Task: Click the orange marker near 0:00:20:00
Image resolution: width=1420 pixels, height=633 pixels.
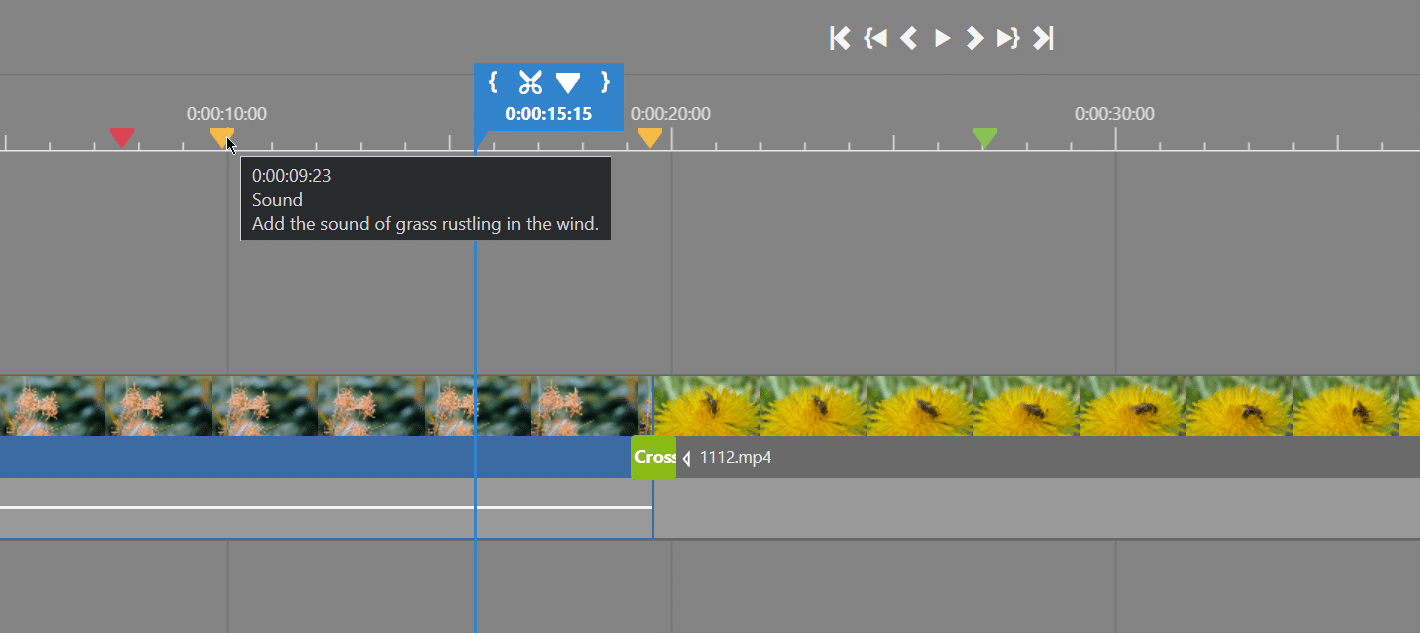Action: pos(650,137)
